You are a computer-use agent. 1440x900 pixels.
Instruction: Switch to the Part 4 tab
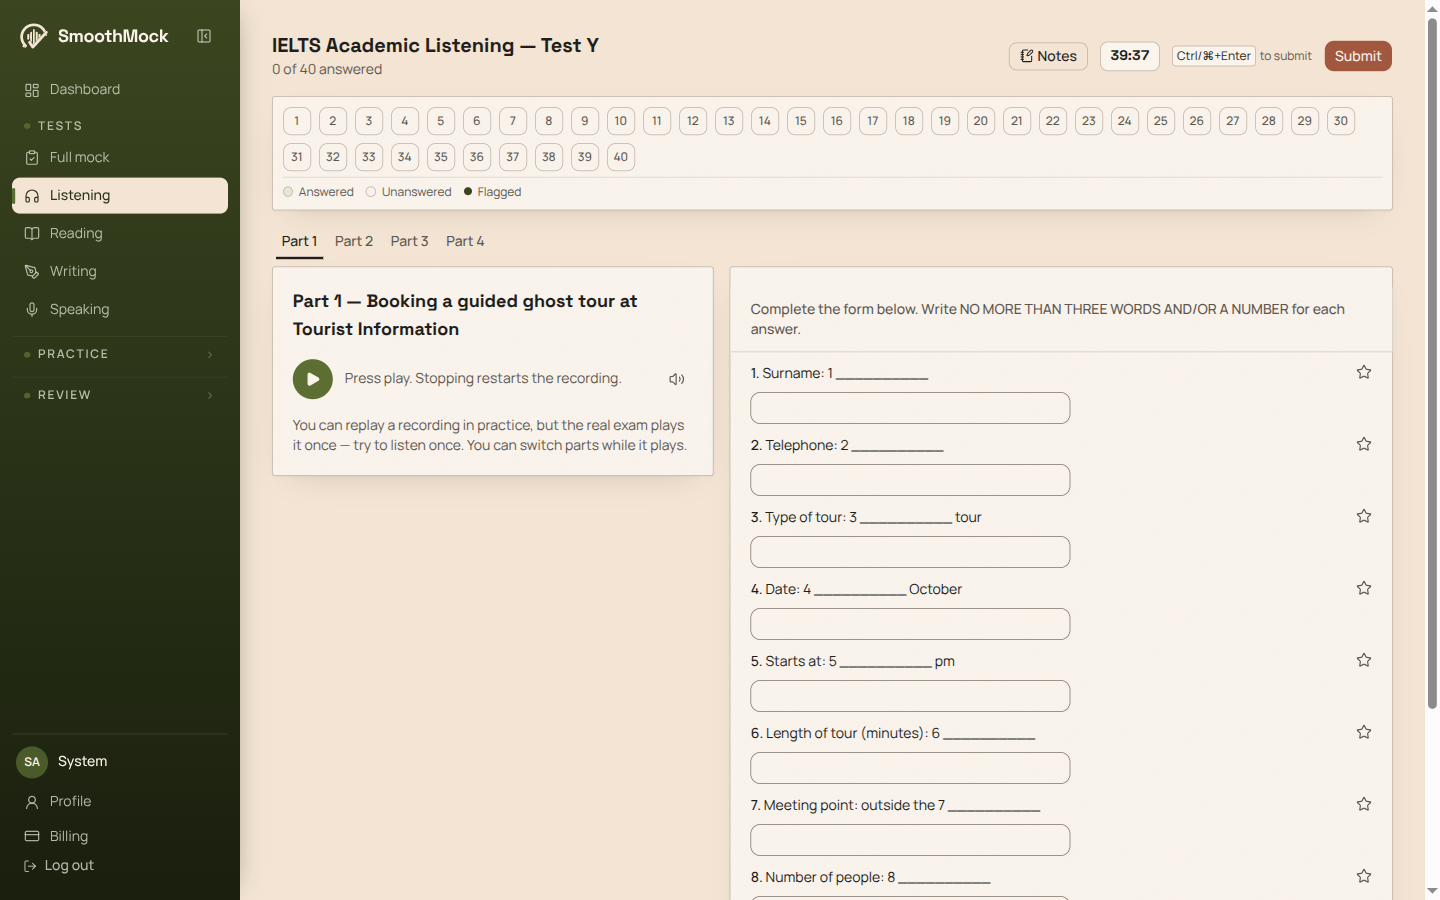[x=465, y=242]
